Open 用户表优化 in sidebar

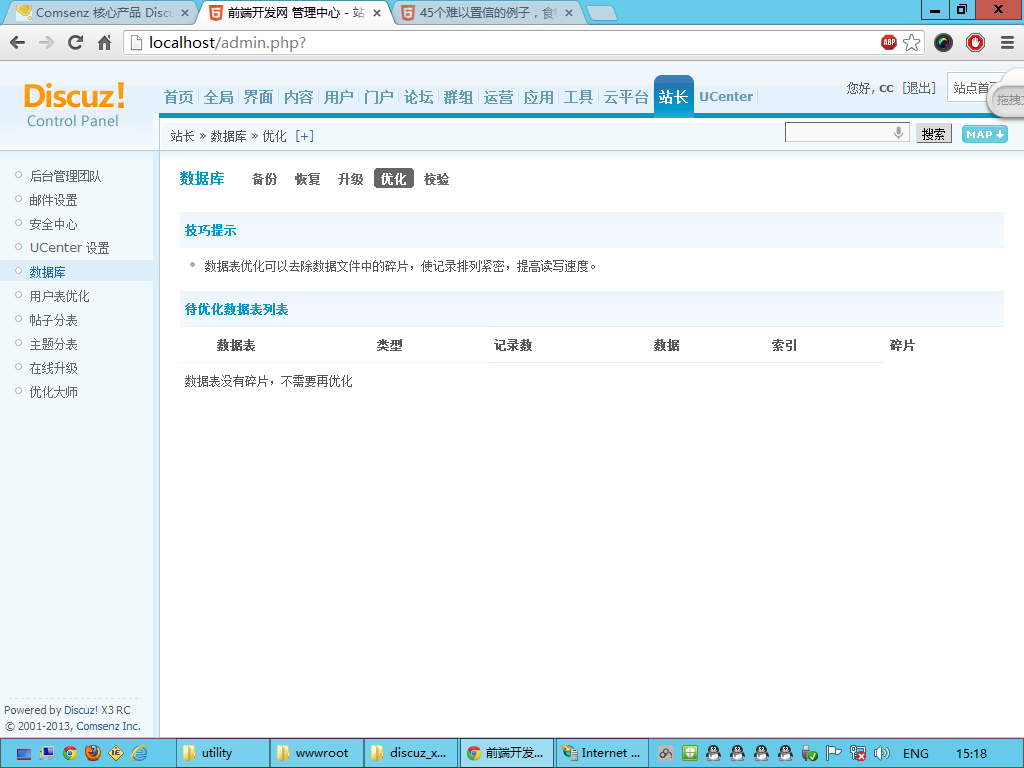59,296
